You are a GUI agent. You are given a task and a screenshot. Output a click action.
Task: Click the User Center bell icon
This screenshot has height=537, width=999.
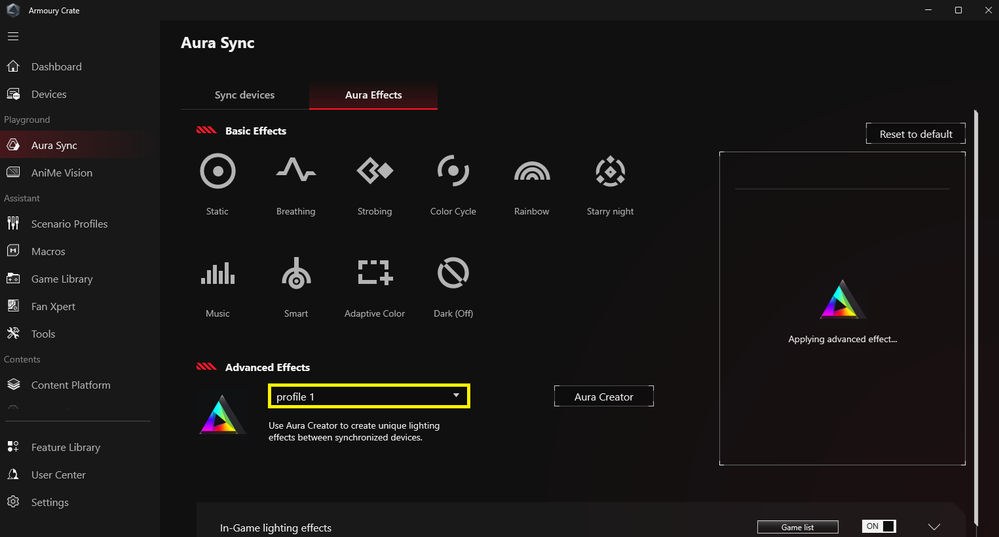pos(13,475)
